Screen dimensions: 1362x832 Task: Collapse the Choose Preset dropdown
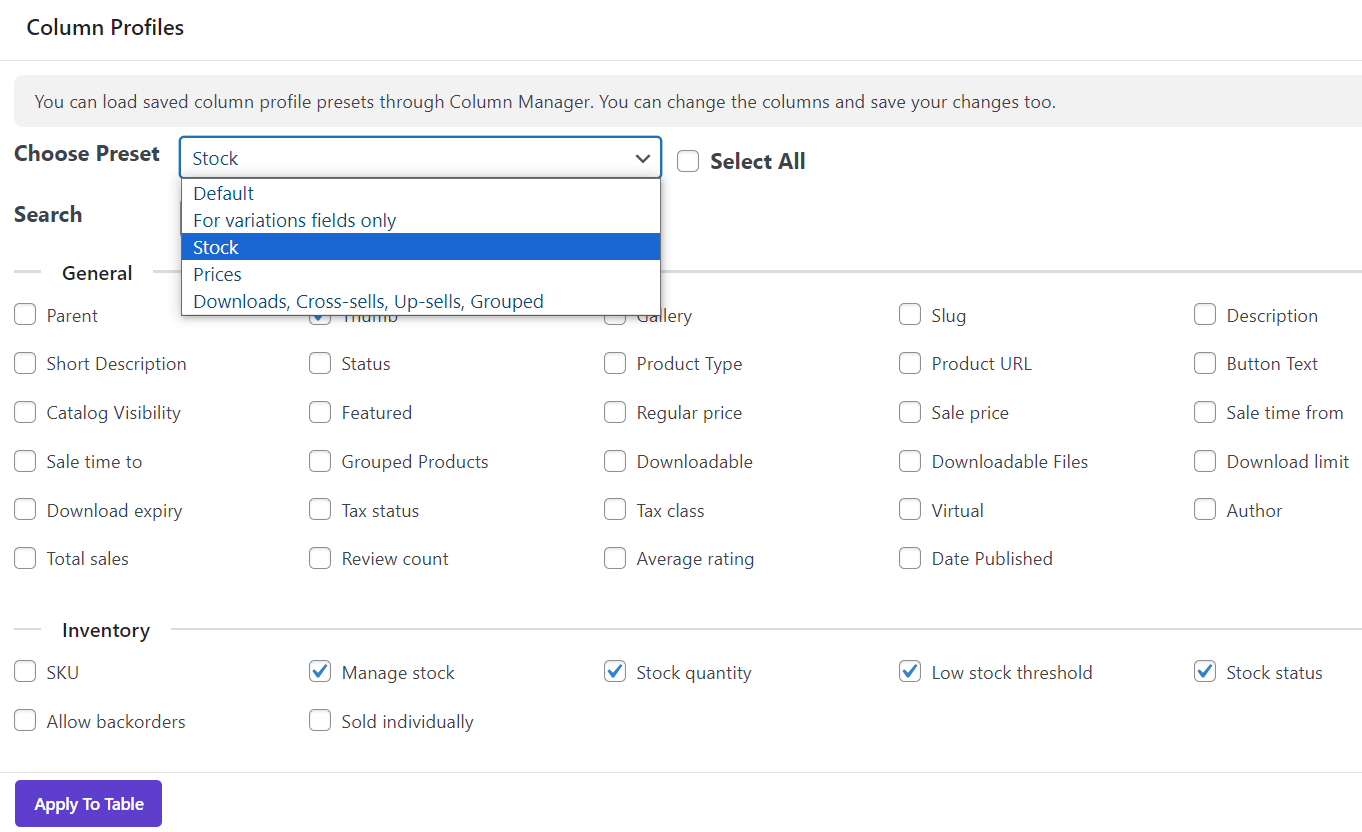coord(642,158)
